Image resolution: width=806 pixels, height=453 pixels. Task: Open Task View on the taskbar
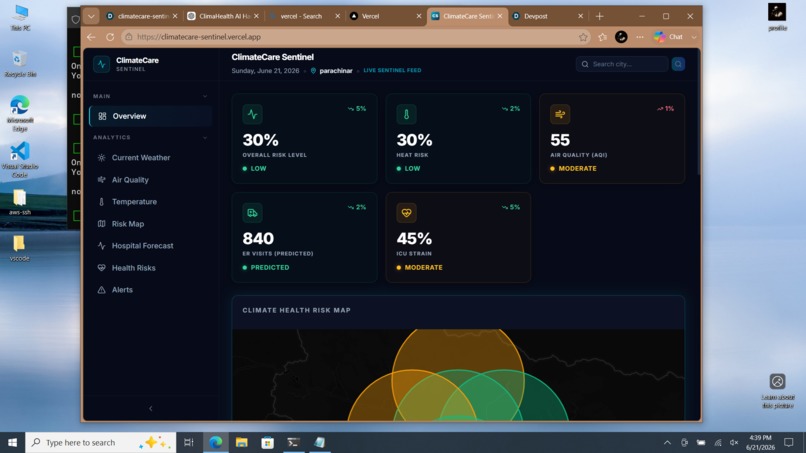point(189,443)
